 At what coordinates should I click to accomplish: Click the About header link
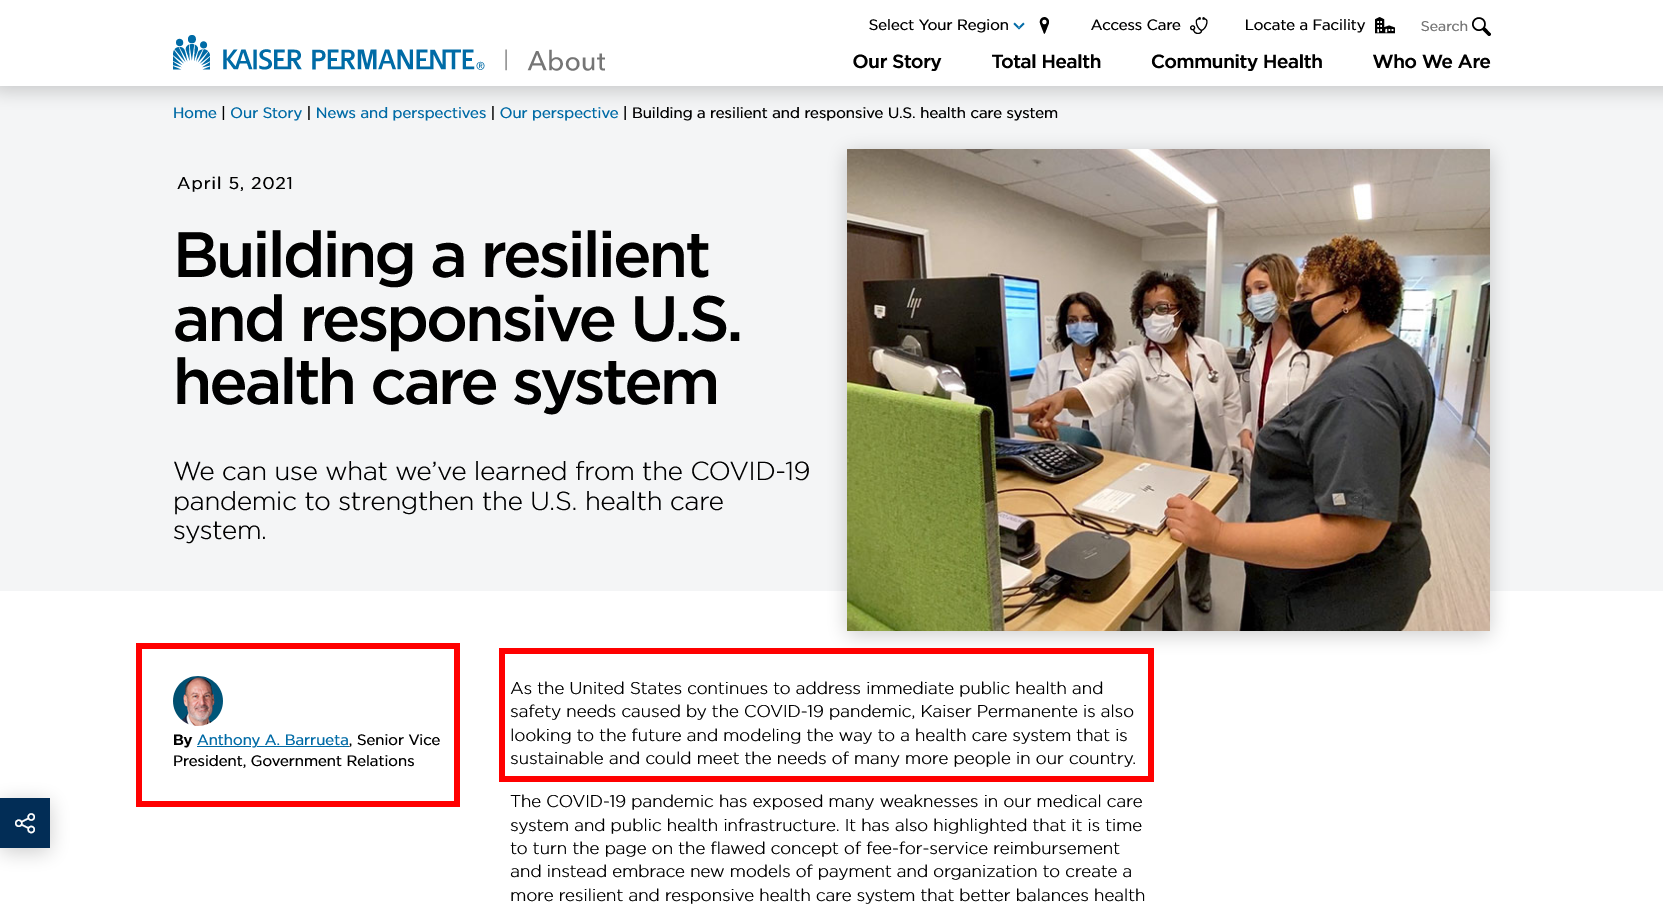click(566, 61)
